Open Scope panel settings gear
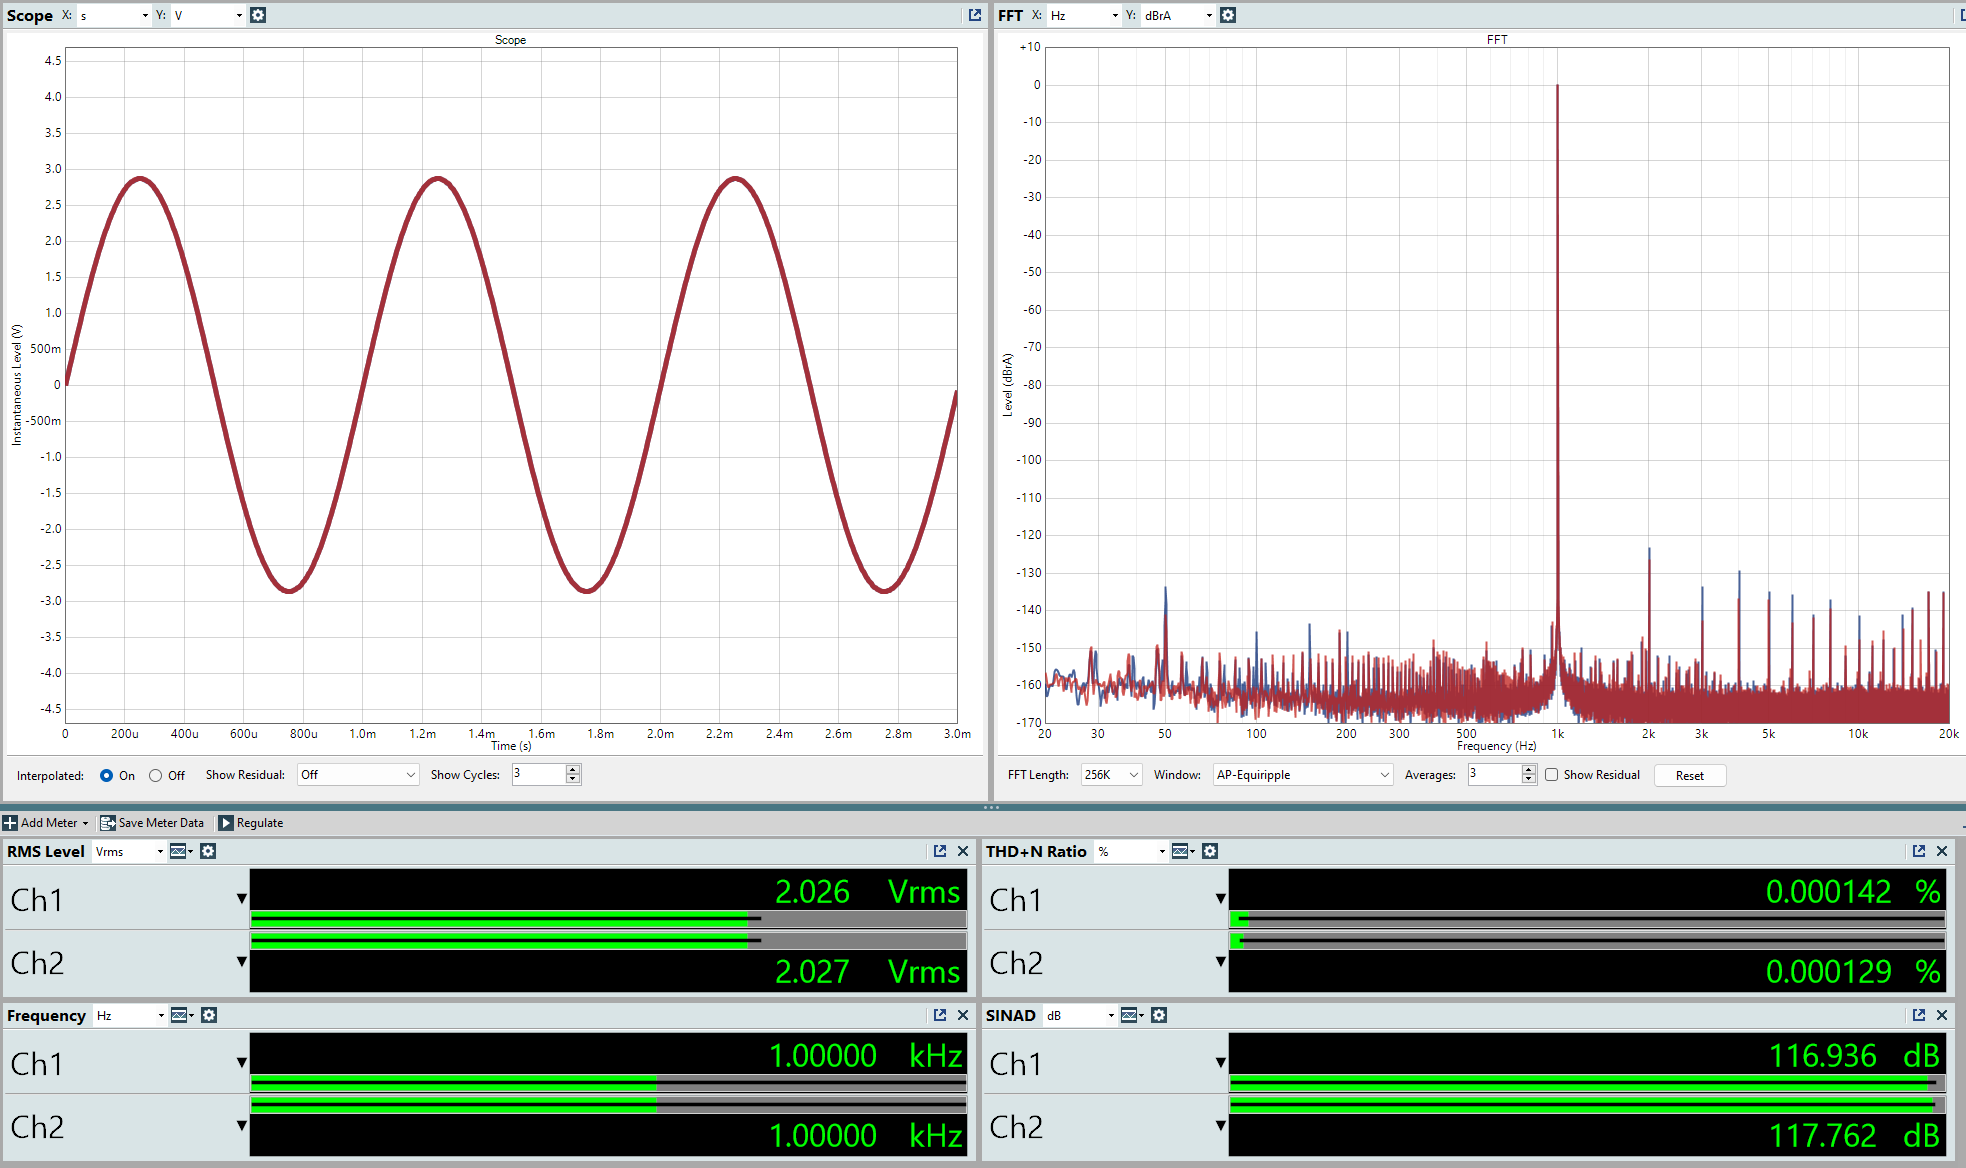 click(x=258, y=15)
